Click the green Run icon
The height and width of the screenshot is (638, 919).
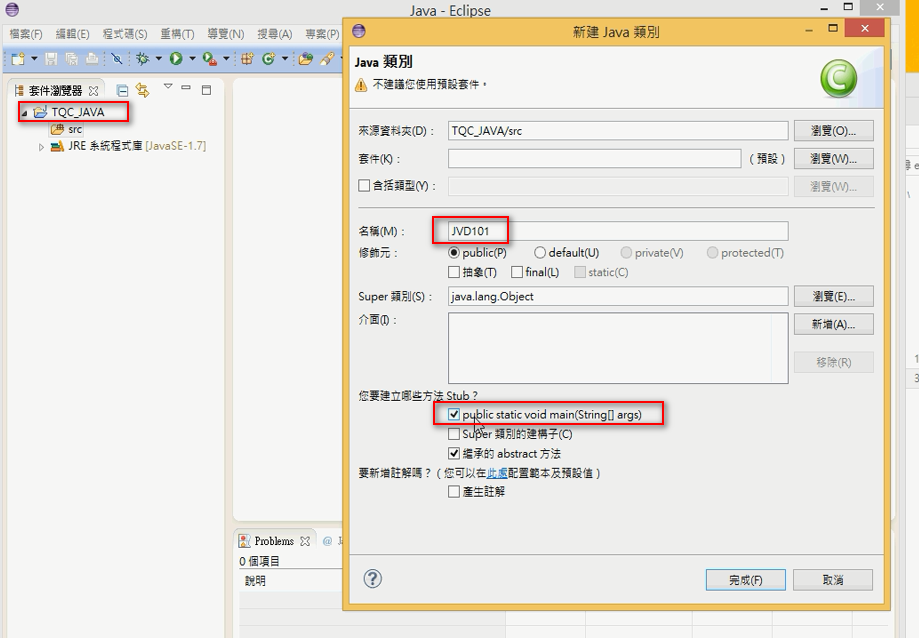coord(176,59)
